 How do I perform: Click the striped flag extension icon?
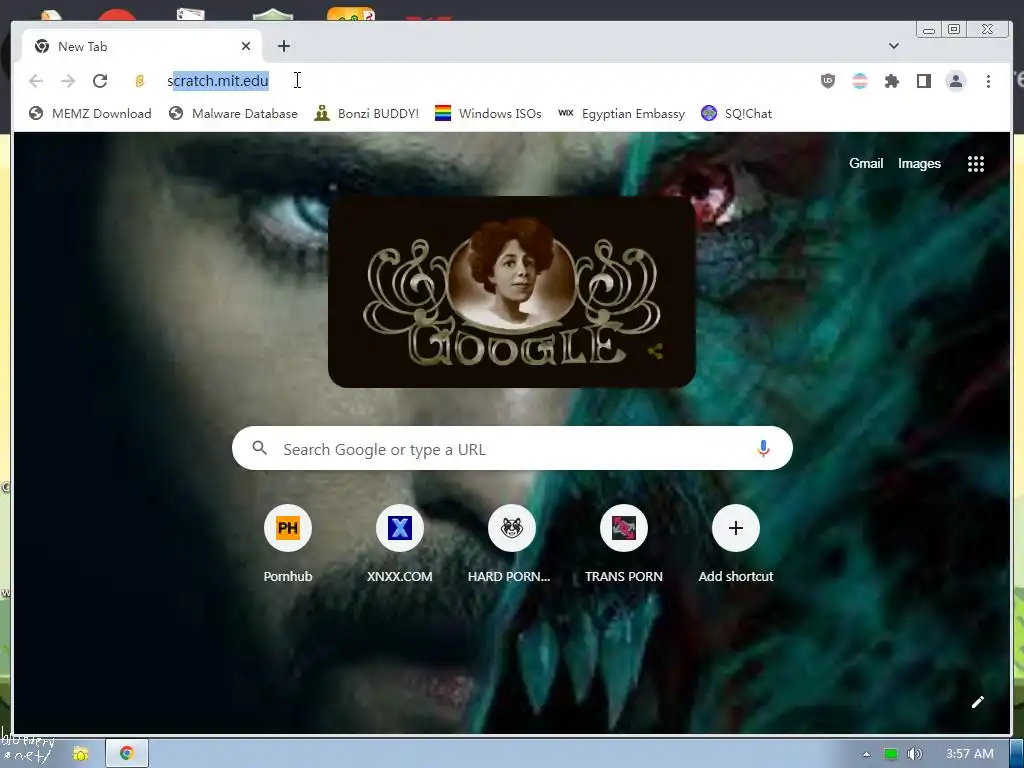pos(860,81)
